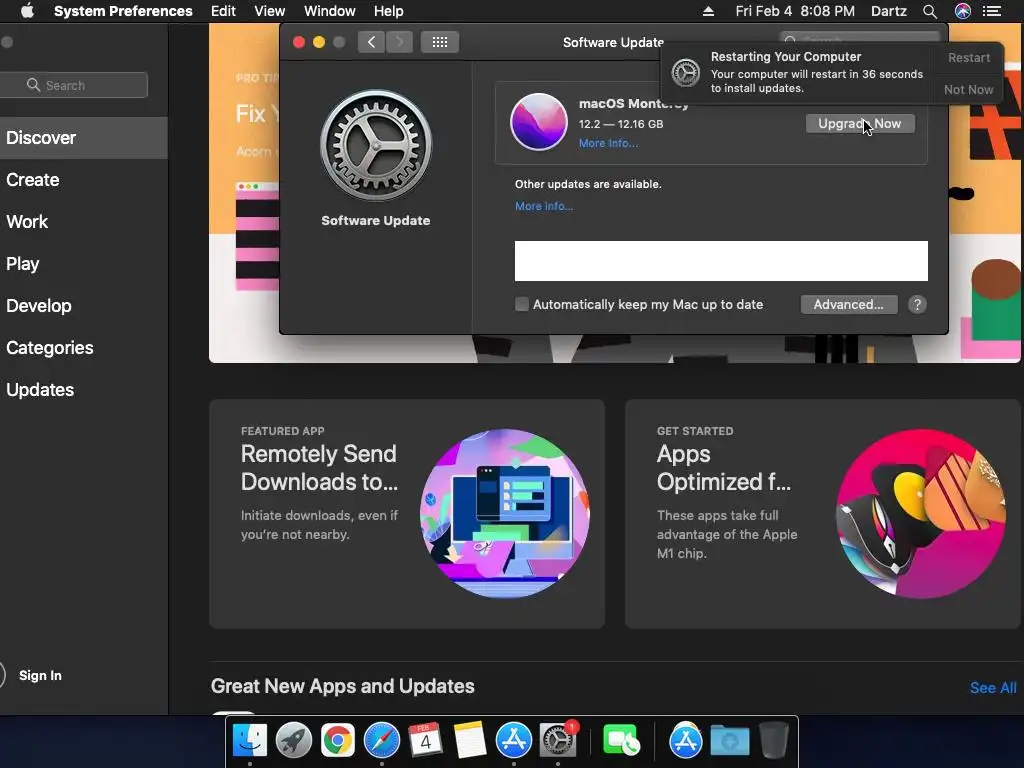Open the Edit menu

coord(223,11)
